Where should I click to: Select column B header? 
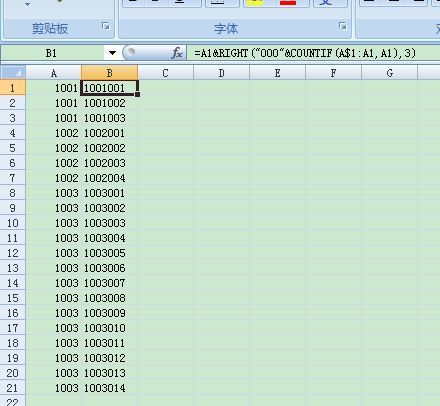click(x=109, y=73)
